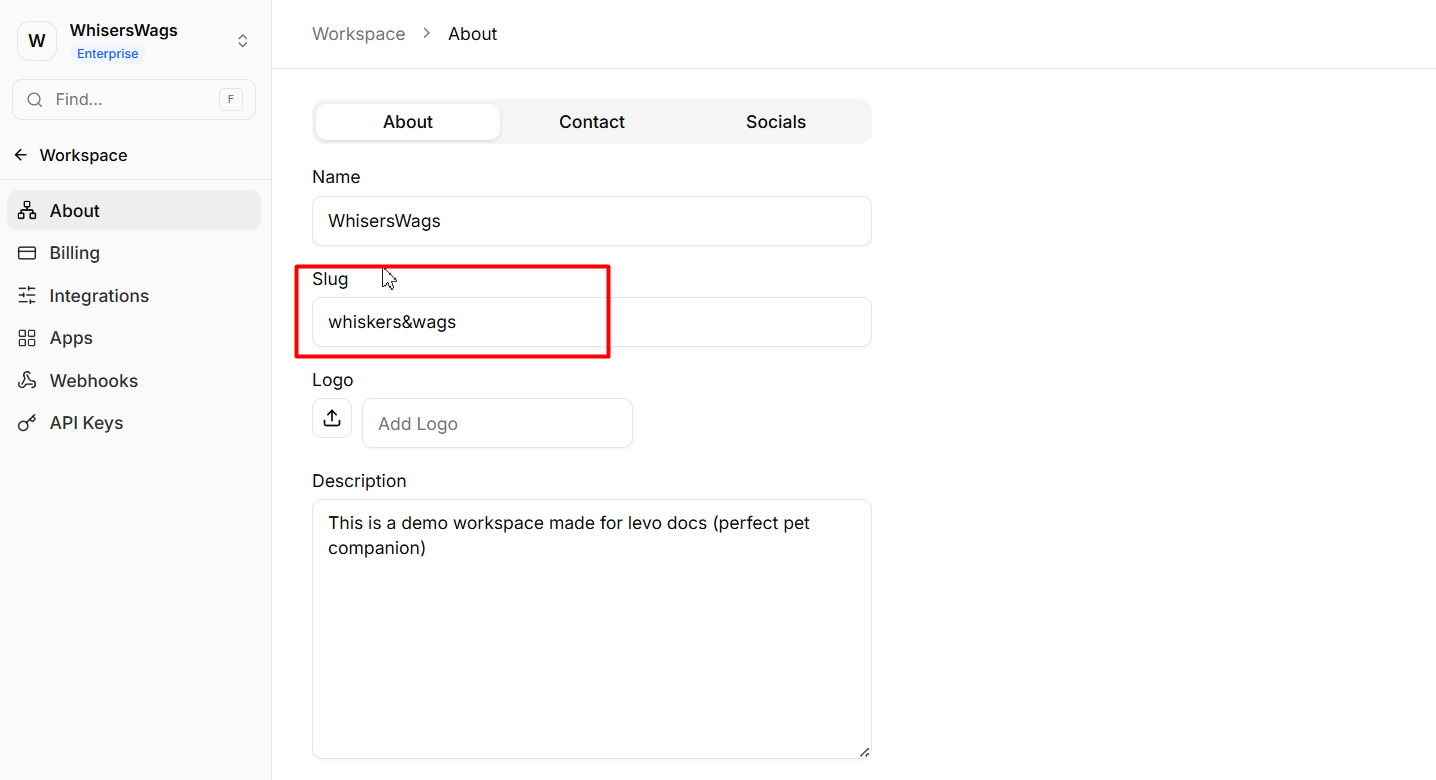Click the back arrow beside Workspace
Viewport: 1436px width, 780px height.
(21, 155)
